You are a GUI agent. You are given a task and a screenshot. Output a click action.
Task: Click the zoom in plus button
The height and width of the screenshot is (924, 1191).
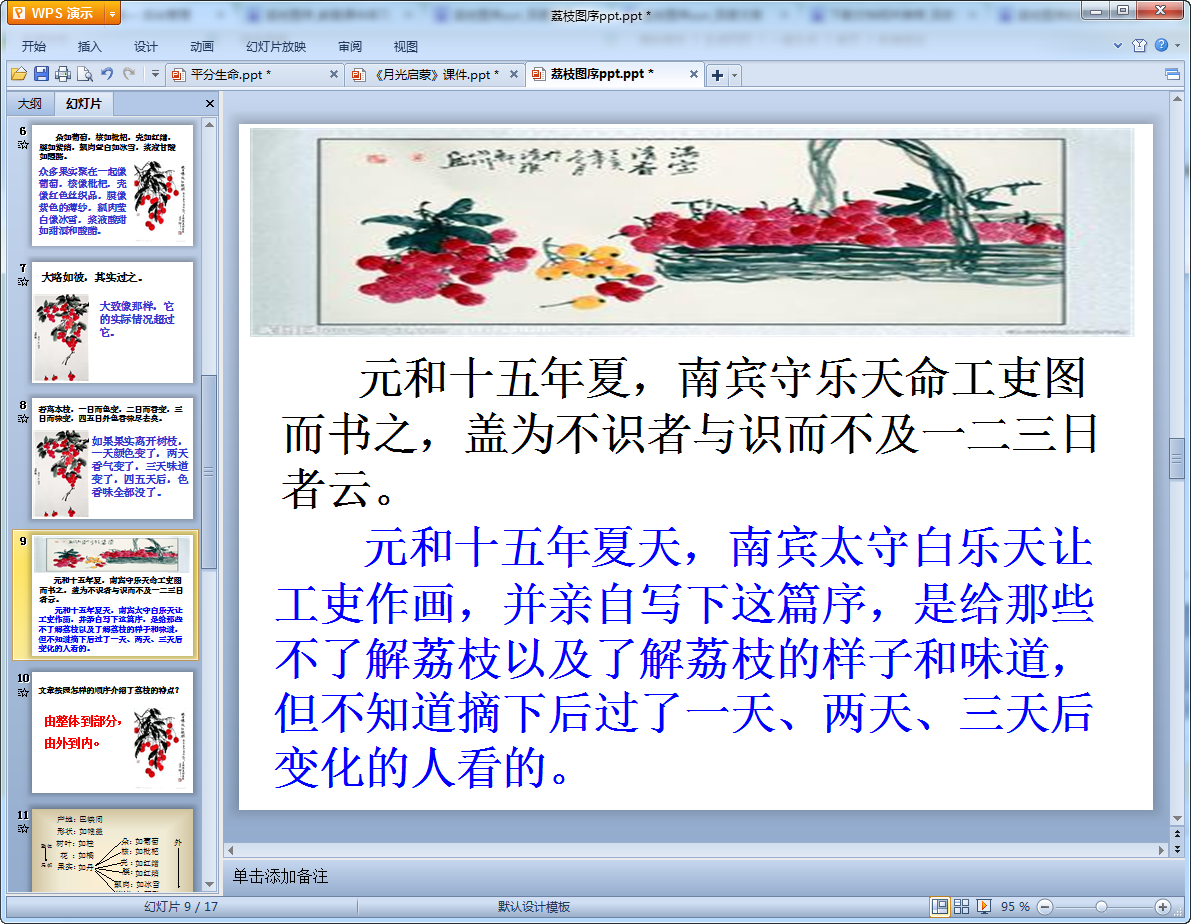tap(1163, 907)
